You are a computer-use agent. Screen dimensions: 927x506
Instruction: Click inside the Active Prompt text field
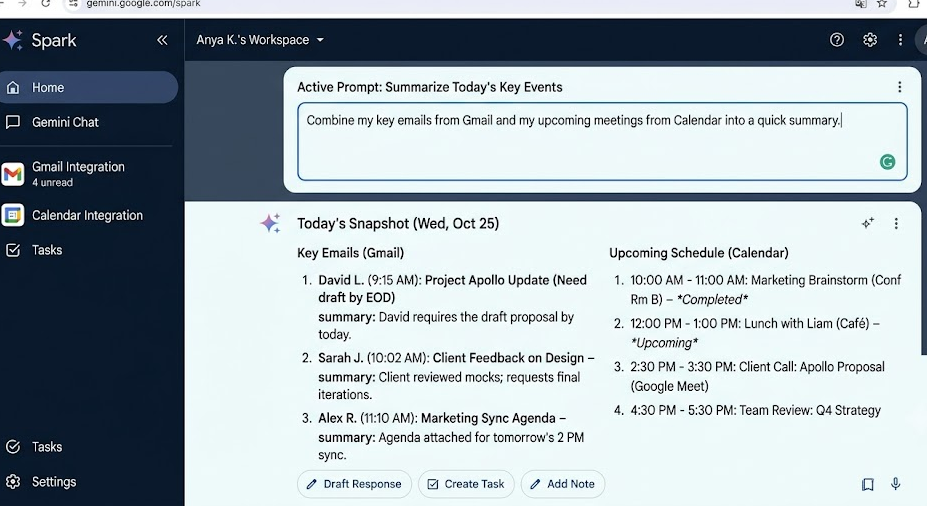click(x=602, y=141)
